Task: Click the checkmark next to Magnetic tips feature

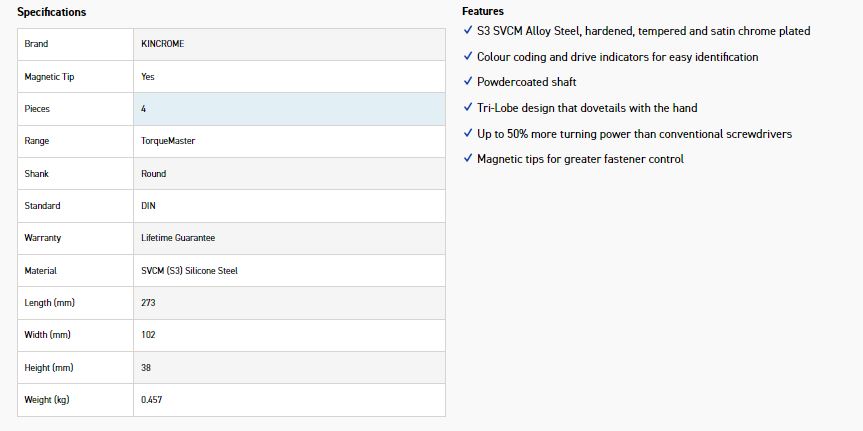Action: tap(468, 159)
